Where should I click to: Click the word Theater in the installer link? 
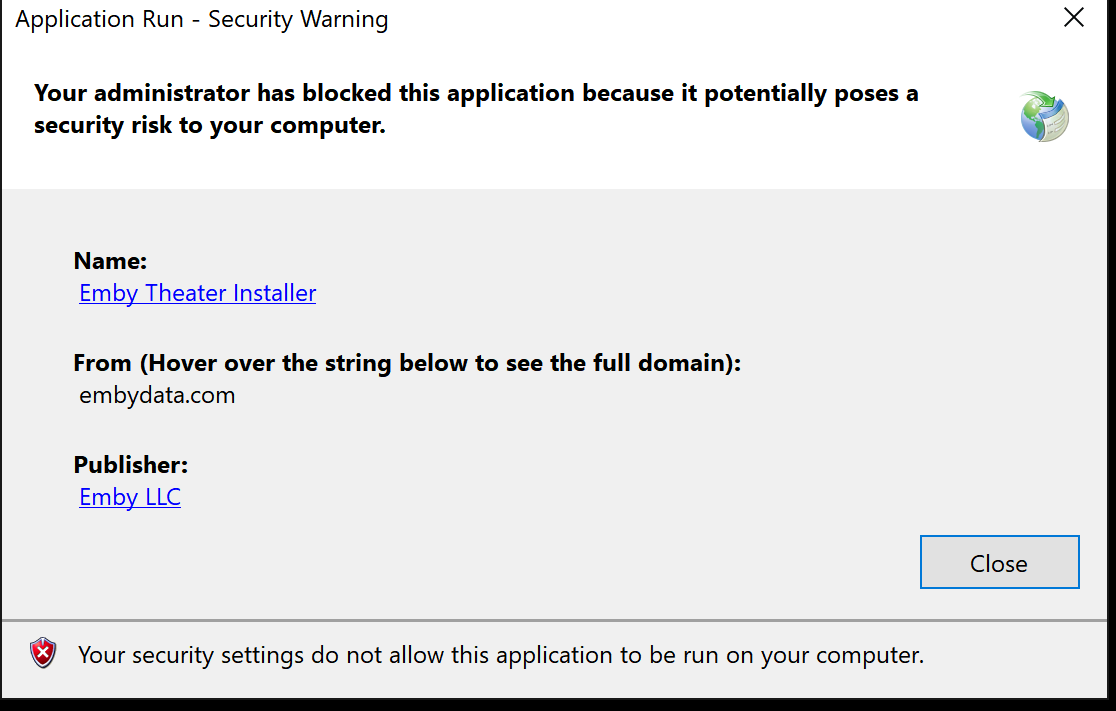pos(186,293)
